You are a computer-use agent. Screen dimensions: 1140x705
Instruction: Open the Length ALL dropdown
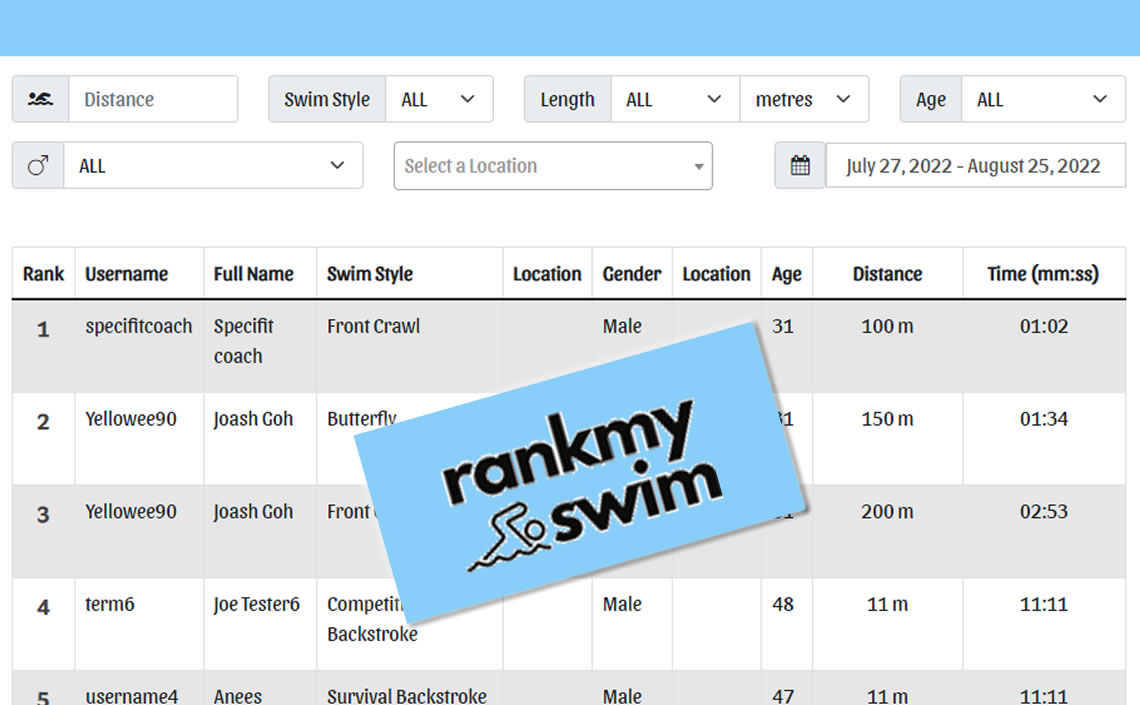point(675,99)
